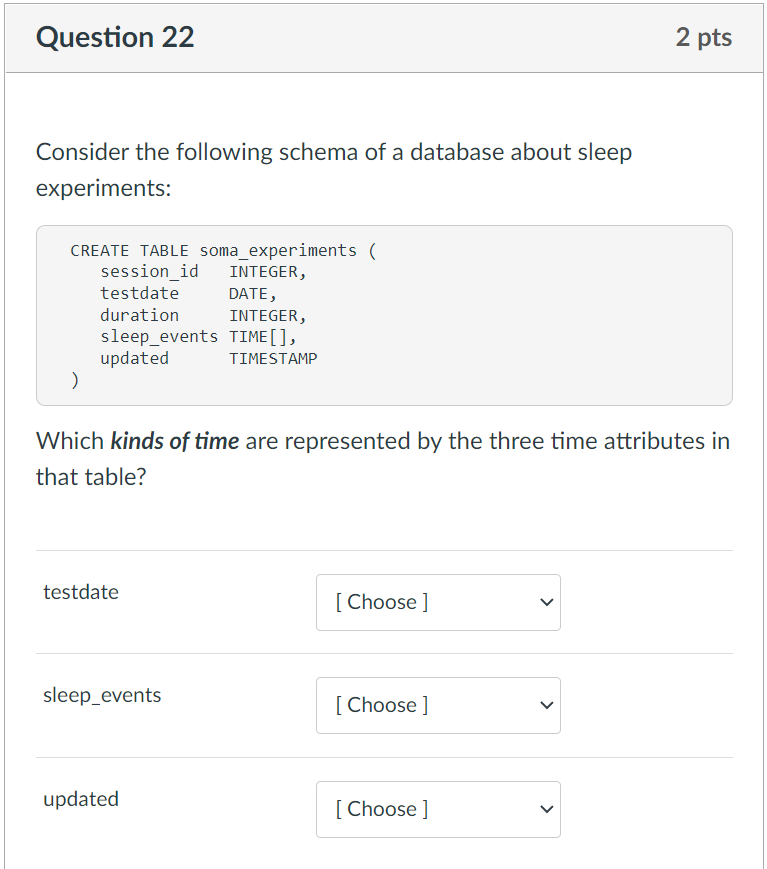Click the updated attribute label
Screen dimensions: 767x869
point(81,799)
